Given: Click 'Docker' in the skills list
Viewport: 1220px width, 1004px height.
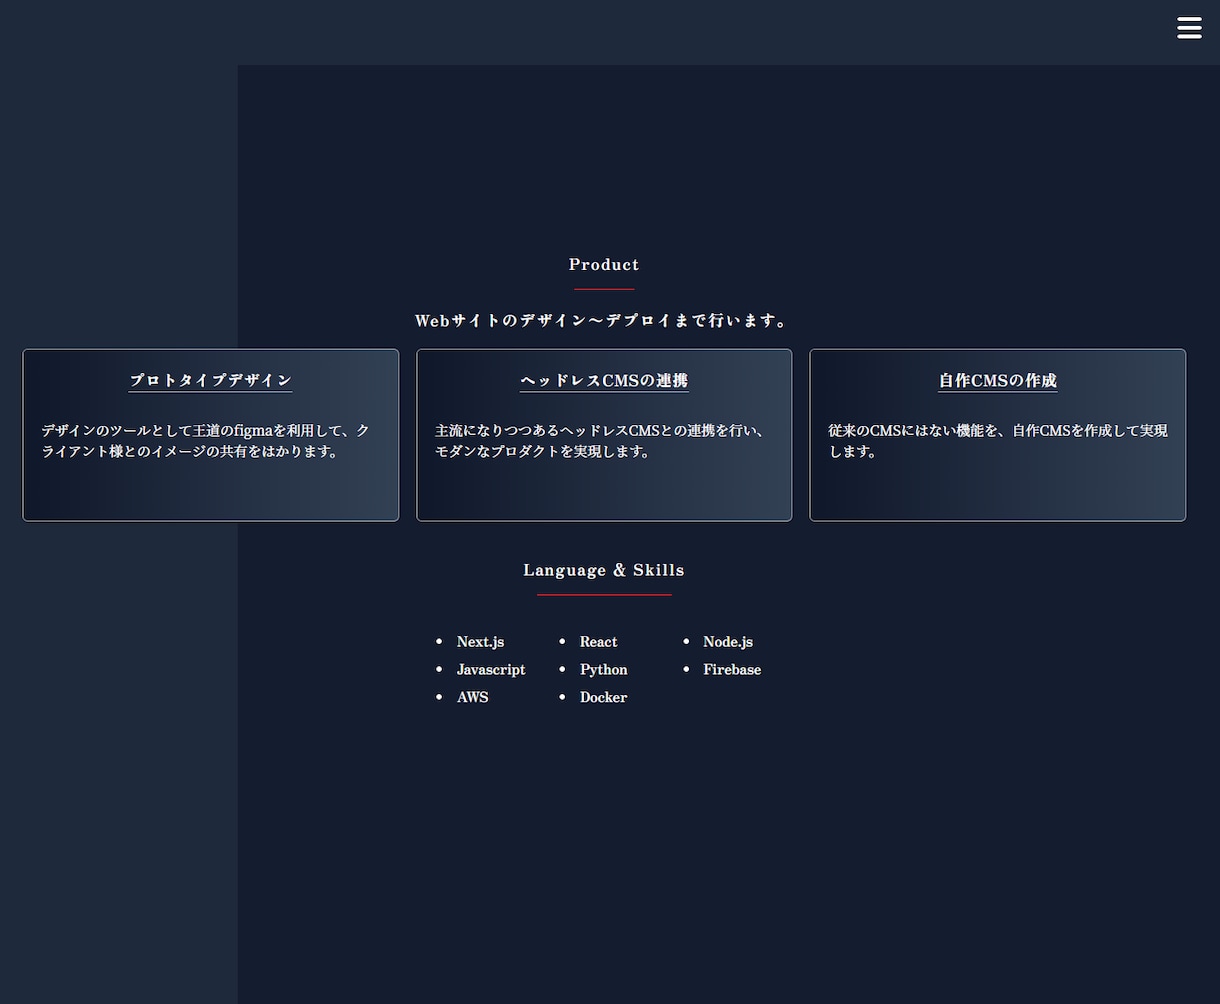Looking at the screenshot, I should point(604,698).
